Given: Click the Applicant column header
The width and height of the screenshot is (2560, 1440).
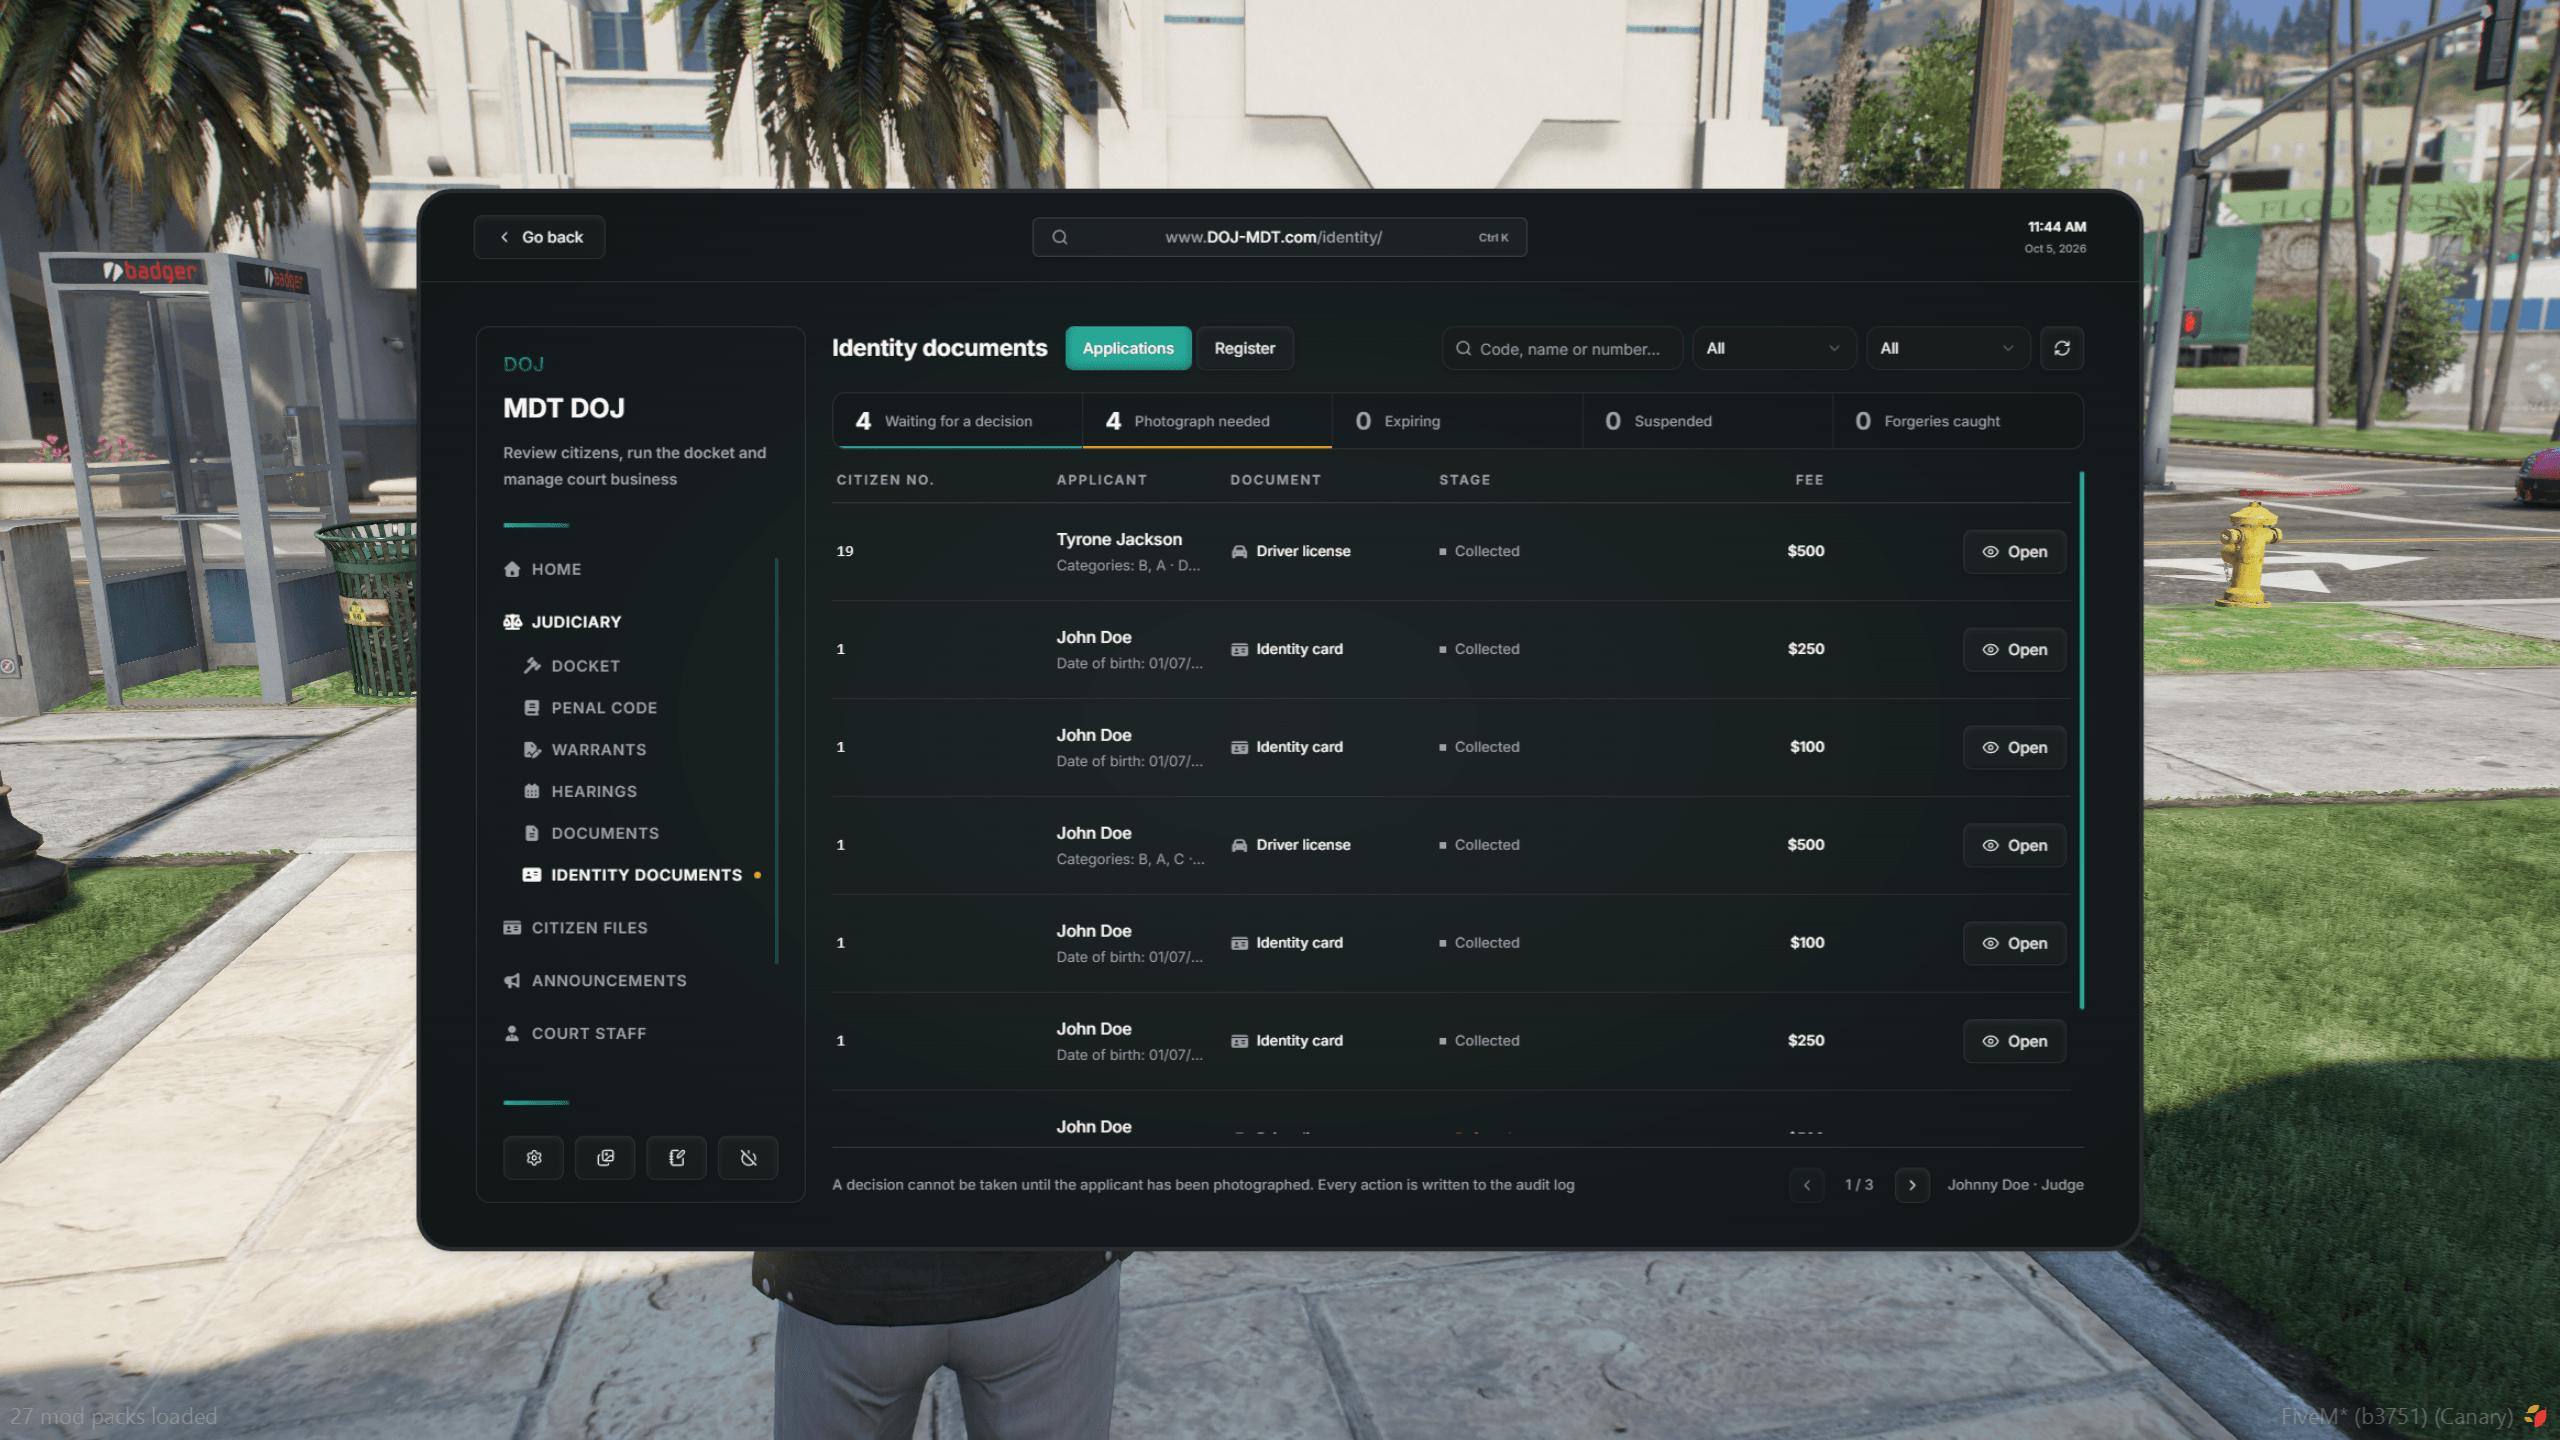Looking at the screenshot, I should 1101,480.
